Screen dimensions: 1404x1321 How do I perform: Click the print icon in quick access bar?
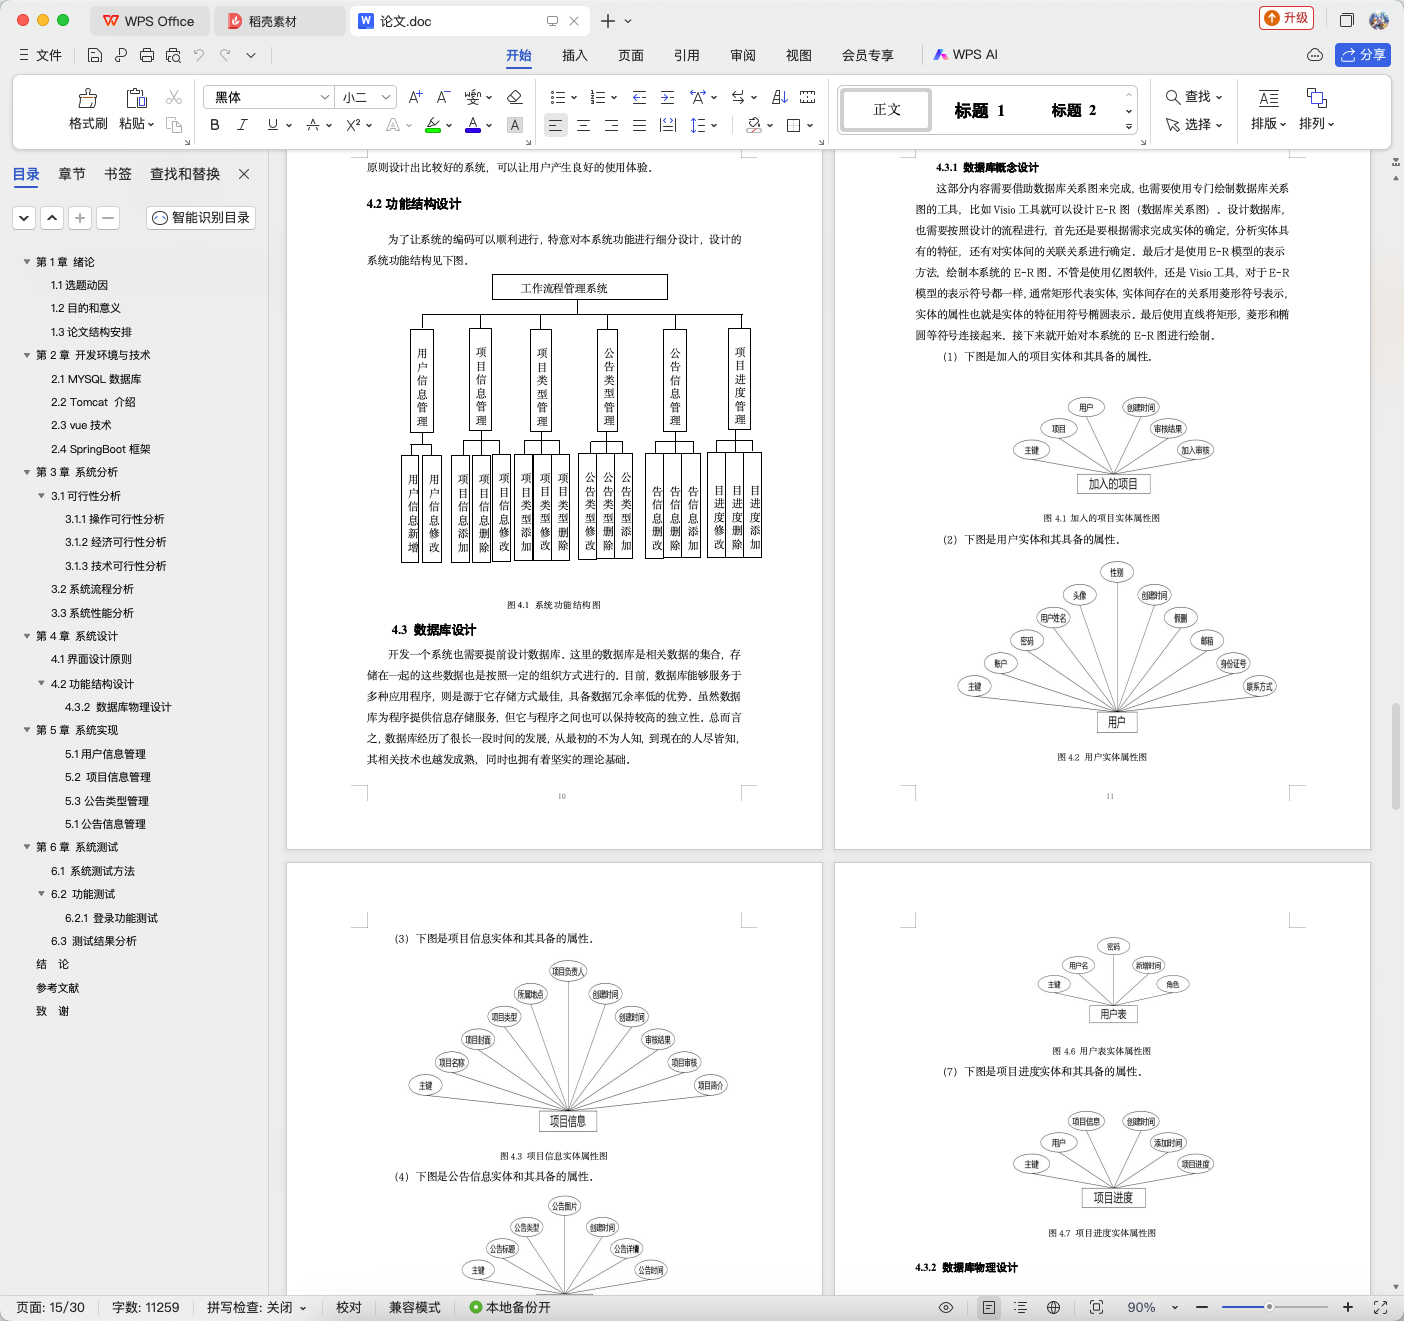(x=147, y=55)
